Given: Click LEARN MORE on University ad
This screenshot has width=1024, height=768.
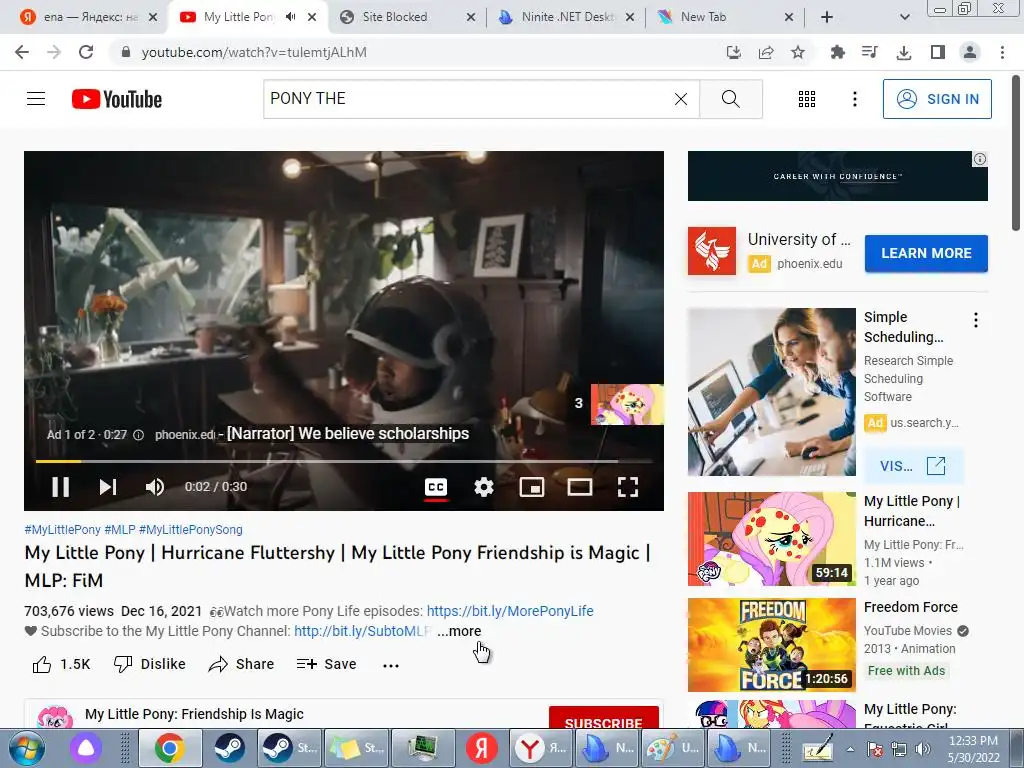Looking at the screenshot, I should [926, 253].
